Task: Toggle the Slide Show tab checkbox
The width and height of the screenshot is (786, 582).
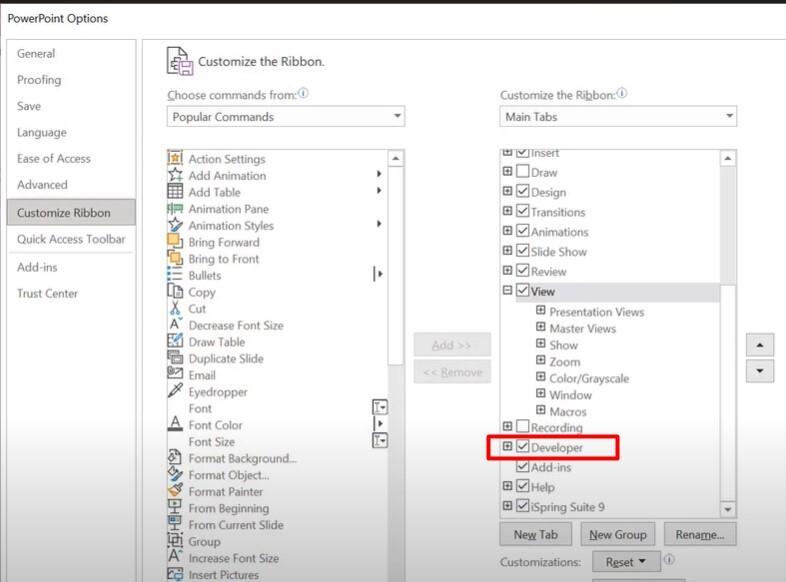Action: tap(523, 250)
